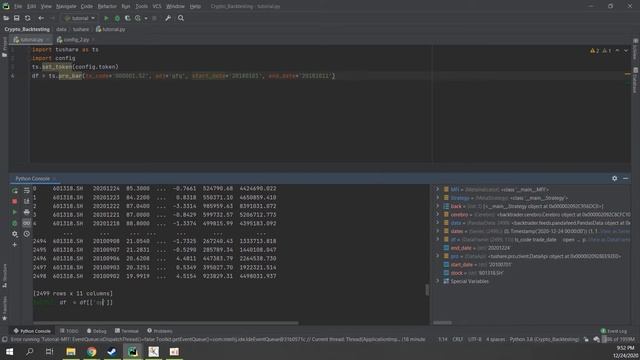
Task: Click the memory usage indicator bar
Action: [x=619, y=339]
